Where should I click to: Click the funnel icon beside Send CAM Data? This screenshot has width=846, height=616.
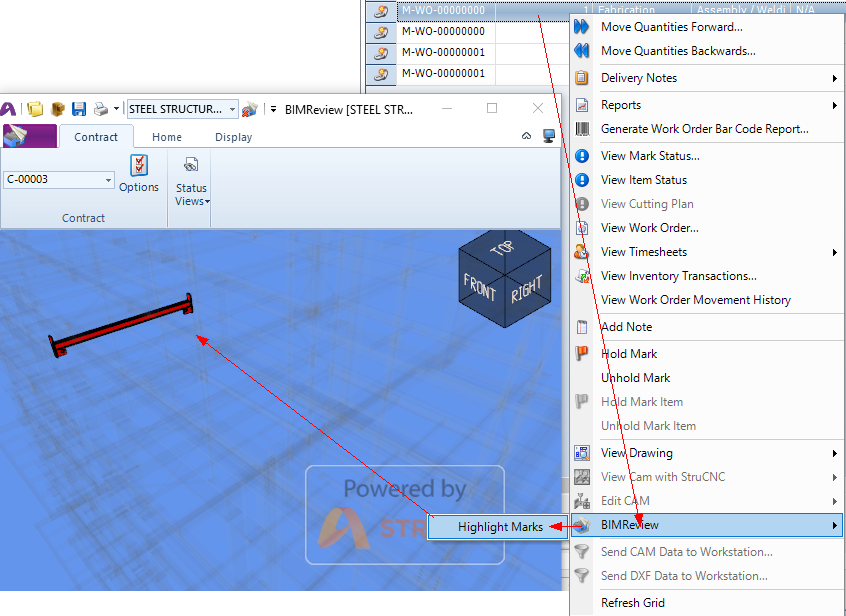click(x=582, y=551)
